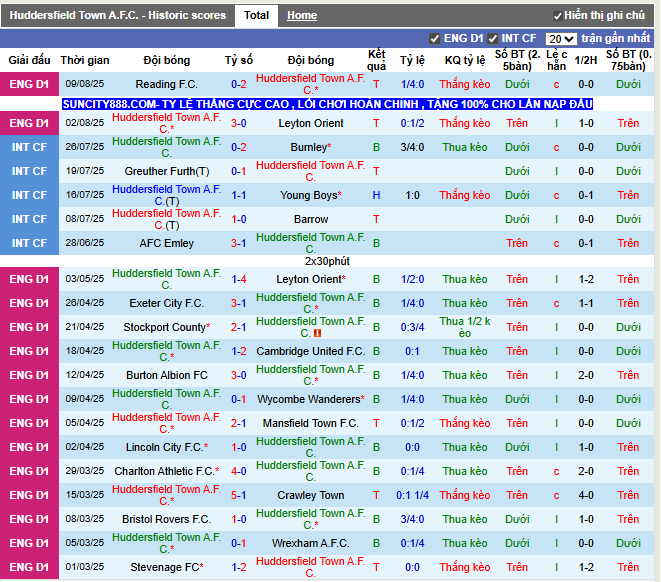Screen dimensions: 661x582
Task: Switch to the Total tab
Action: [x=256, y=16]
